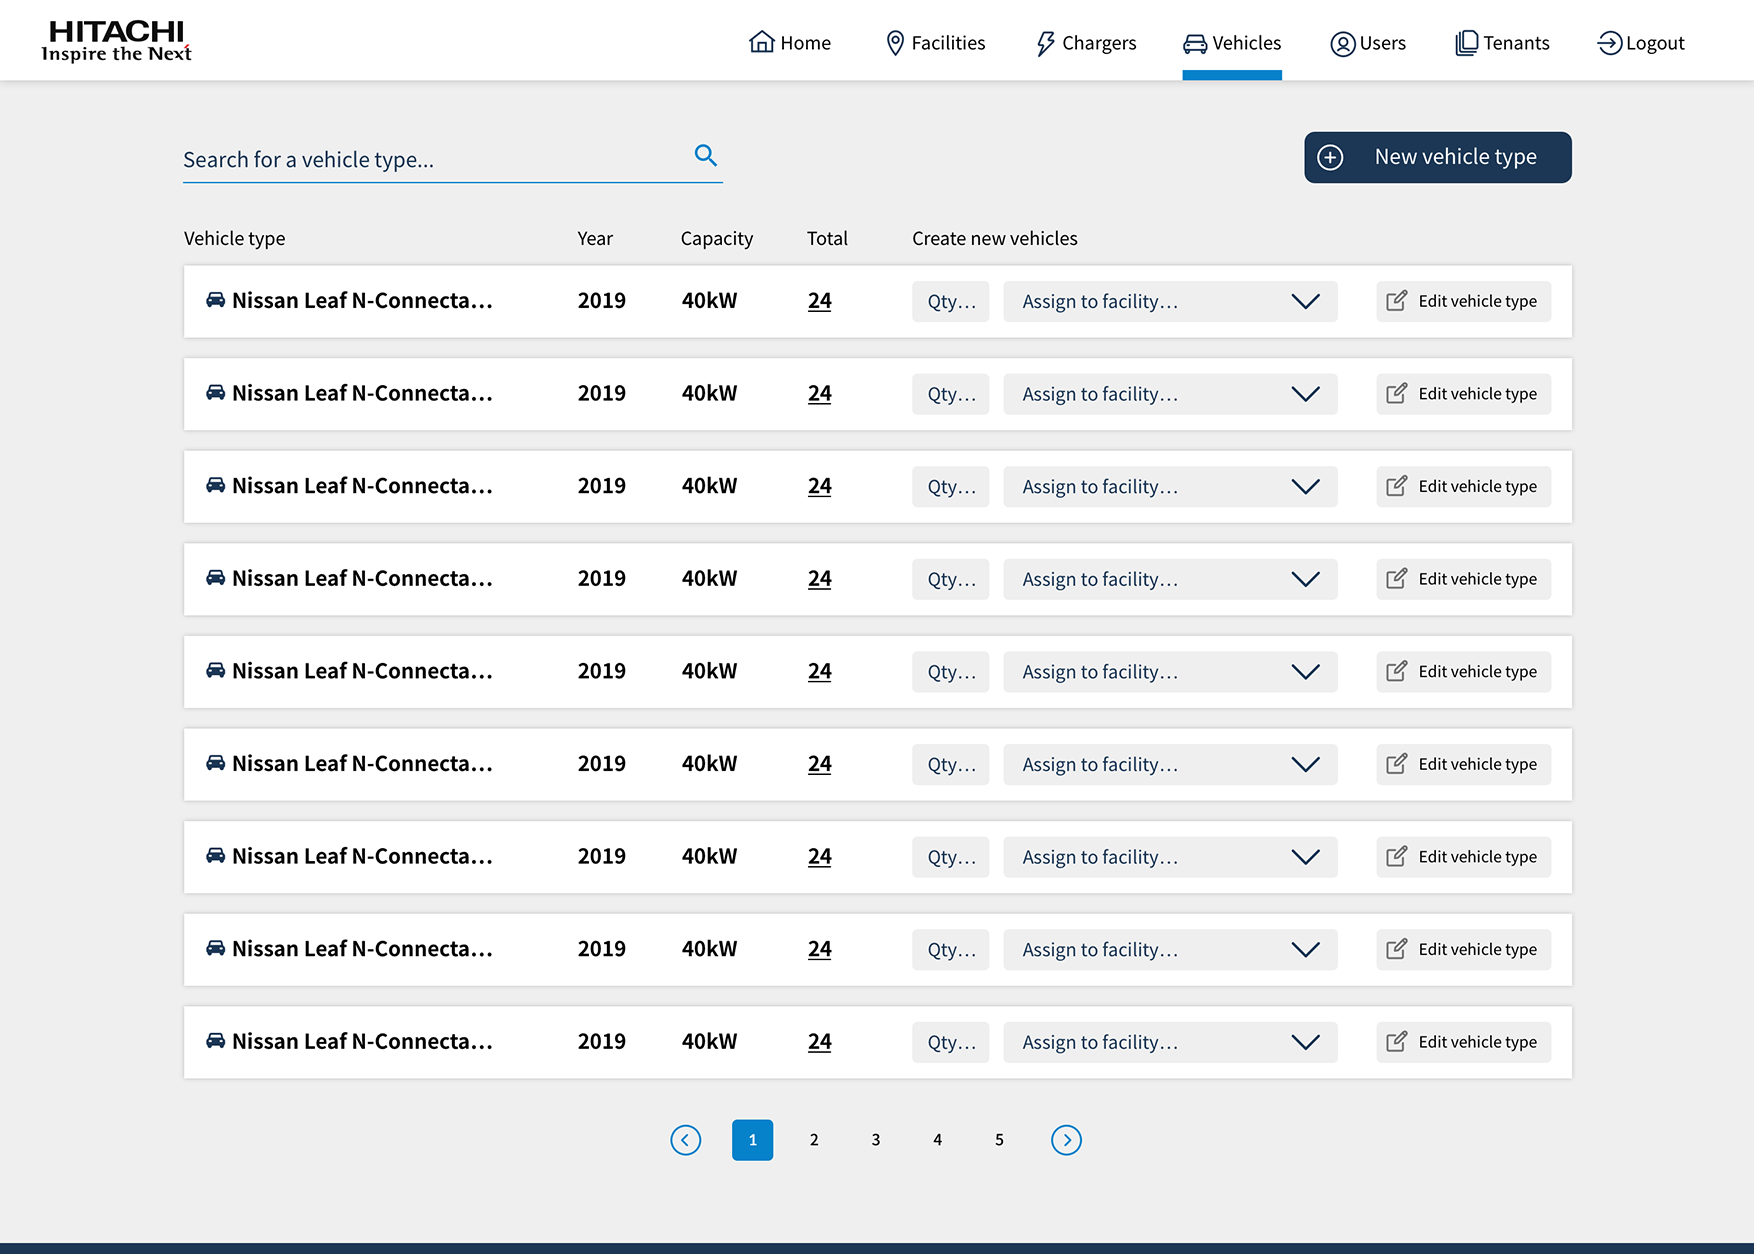Click Logout in the navigation
This screenshot has height=1254, width=1754.
point(1641,42)
